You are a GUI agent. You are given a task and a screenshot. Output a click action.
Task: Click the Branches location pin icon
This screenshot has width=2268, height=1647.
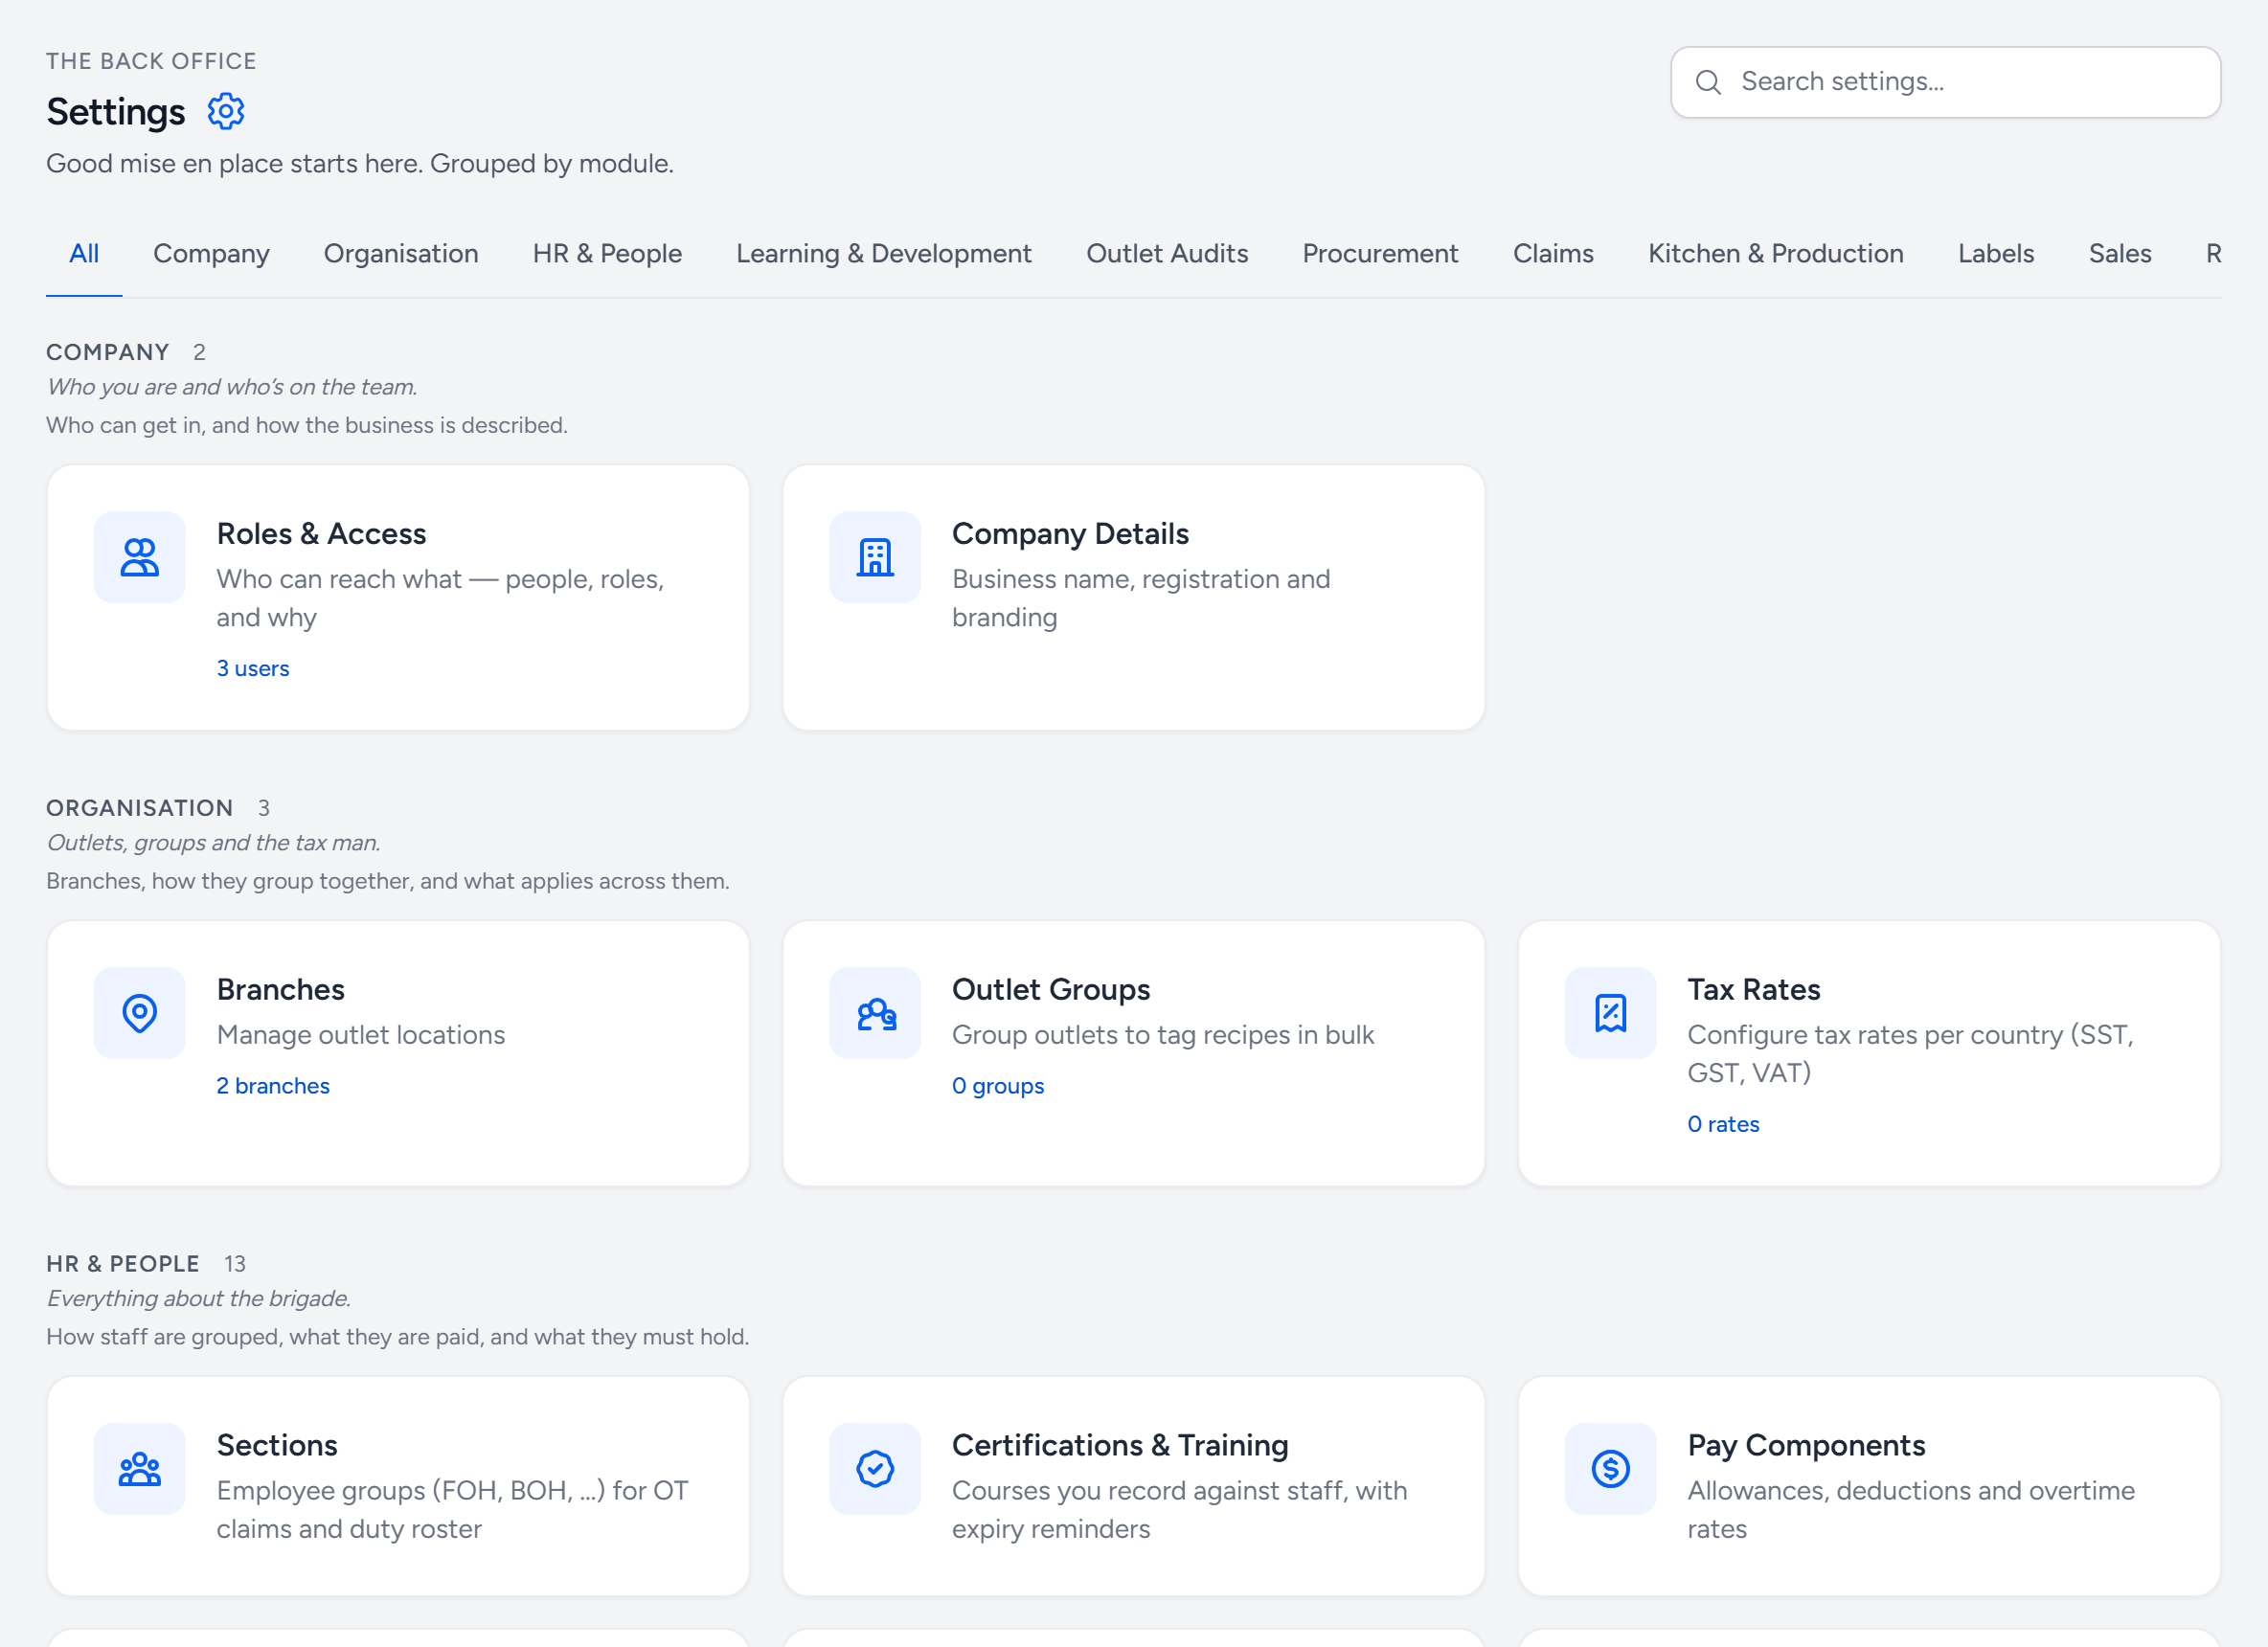pos(139,1013)
